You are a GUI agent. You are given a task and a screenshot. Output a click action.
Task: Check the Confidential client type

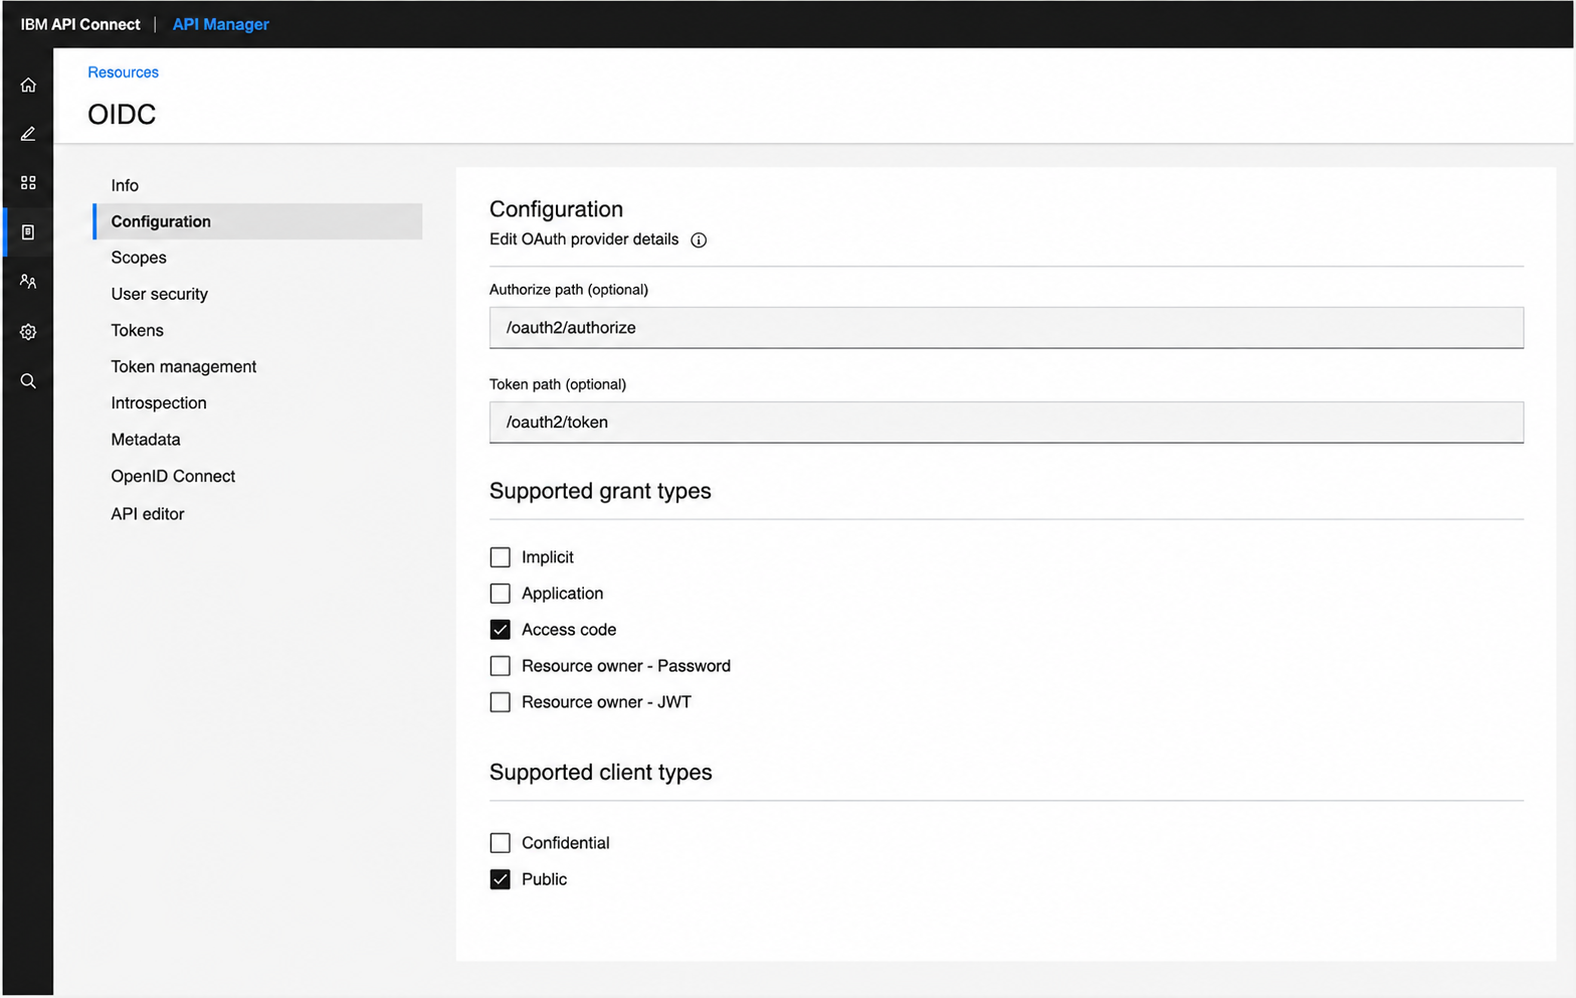pyautogui.click(x=500, y=843)
